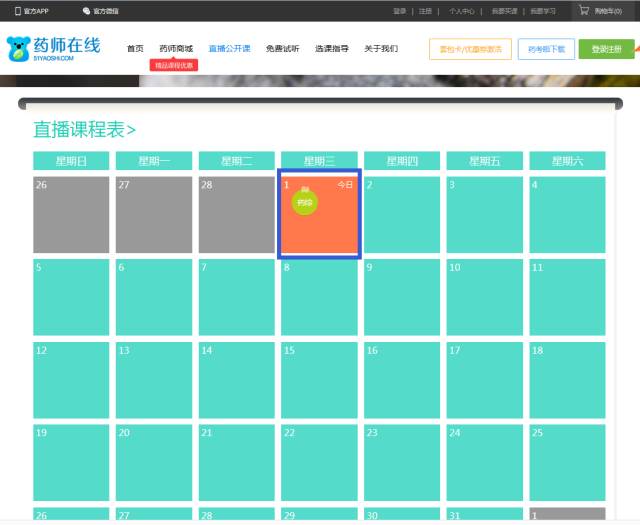Click the WeChat icon beside 官方微信
The height and width of the screenshot is (525, 640).
tap(87, 11)
